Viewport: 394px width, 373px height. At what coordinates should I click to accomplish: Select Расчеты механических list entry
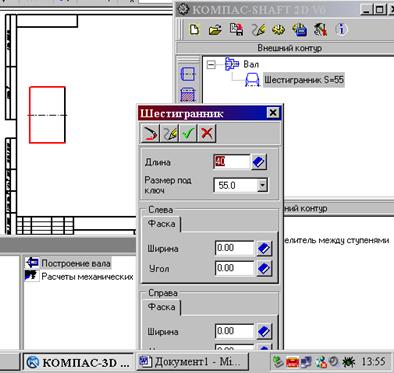point(87,276)
